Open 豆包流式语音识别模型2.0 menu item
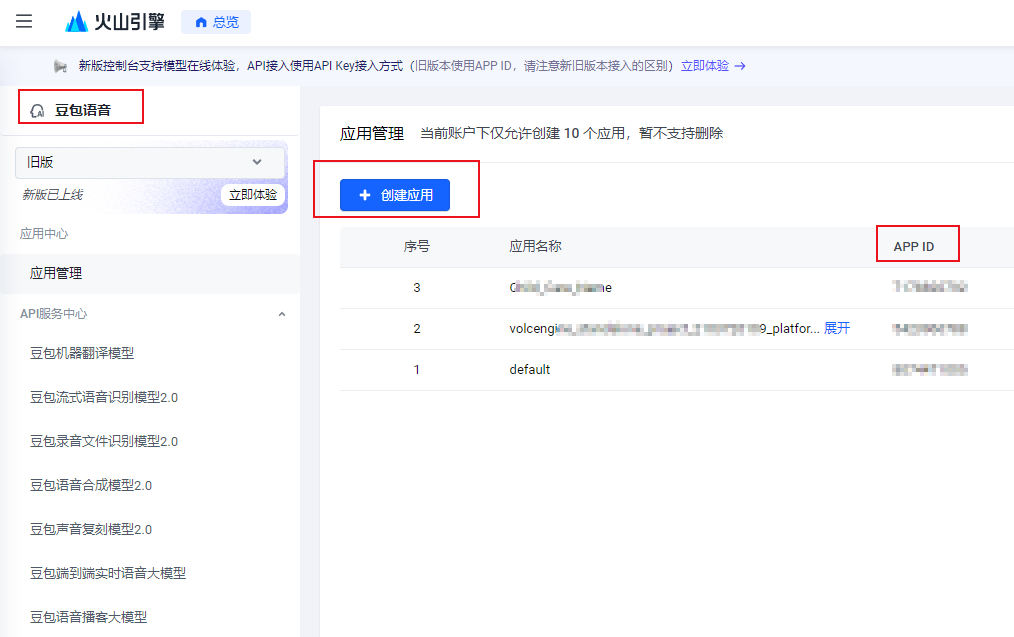 (x=104, y=397)
